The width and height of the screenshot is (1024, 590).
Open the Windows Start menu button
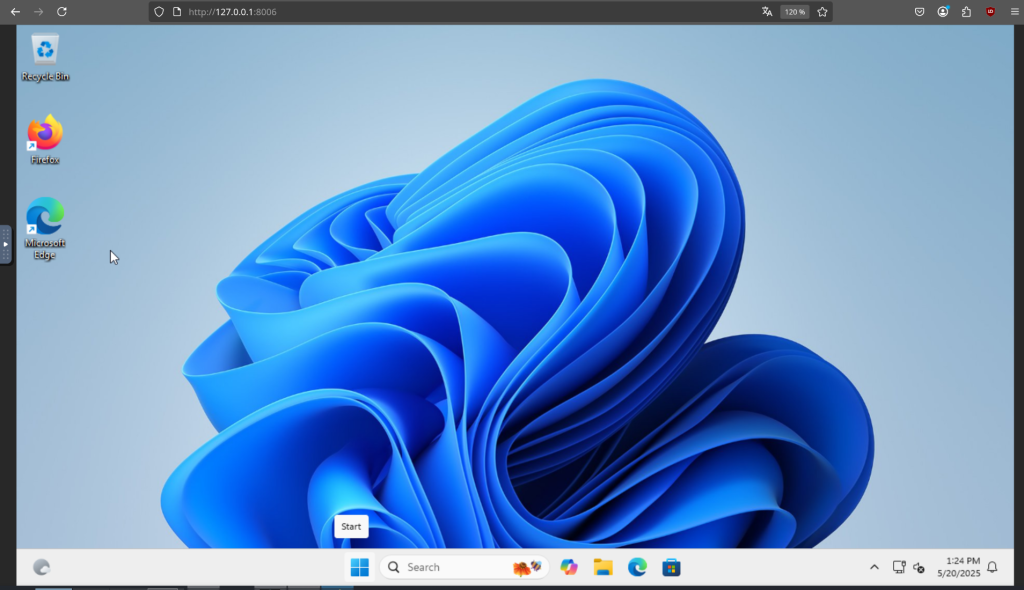359,567
